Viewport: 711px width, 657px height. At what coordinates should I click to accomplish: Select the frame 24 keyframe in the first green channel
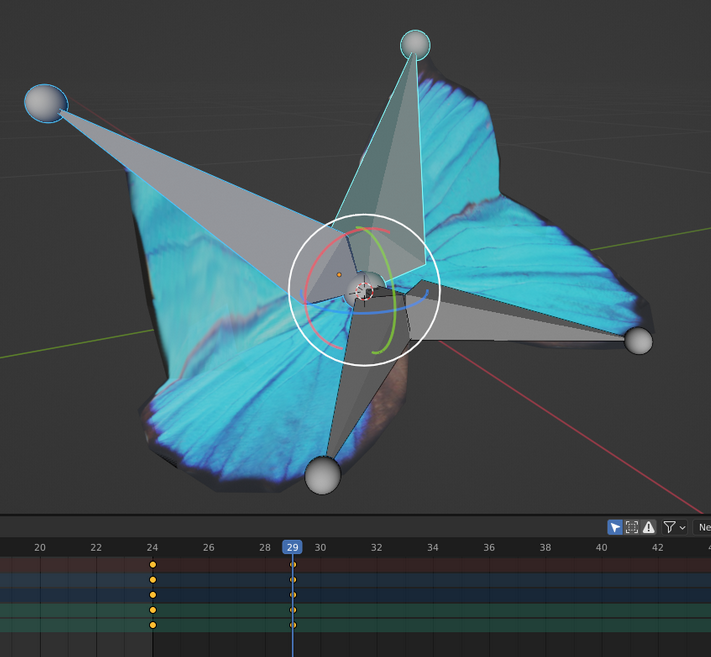[153, 610]
